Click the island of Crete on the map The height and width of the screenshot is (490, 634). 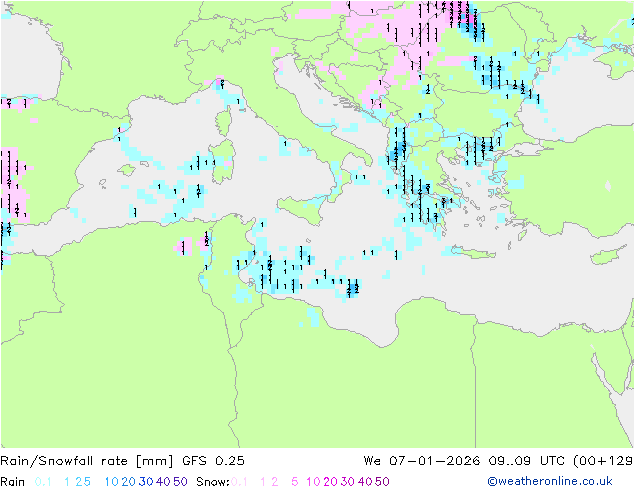pos(474,253)
